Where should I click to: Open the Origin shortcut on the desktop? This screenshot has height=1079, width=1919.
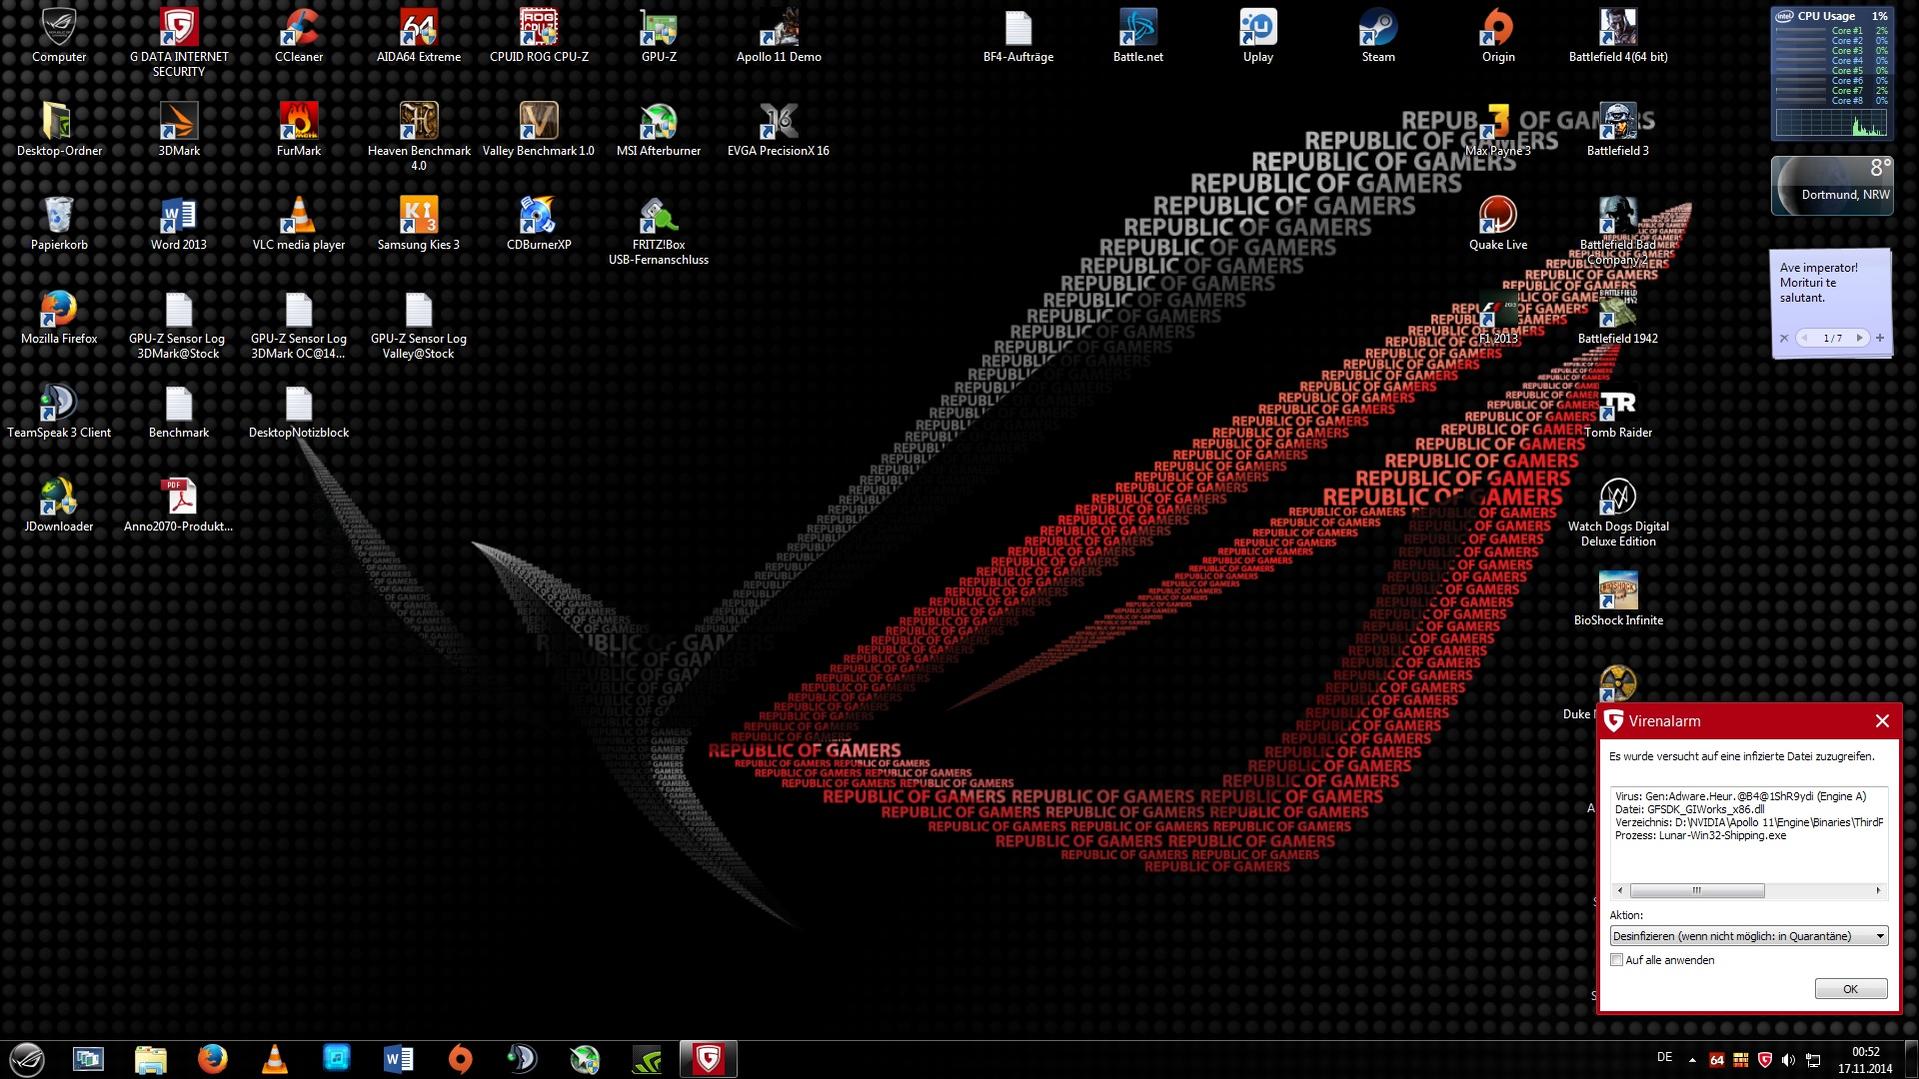1498,36
